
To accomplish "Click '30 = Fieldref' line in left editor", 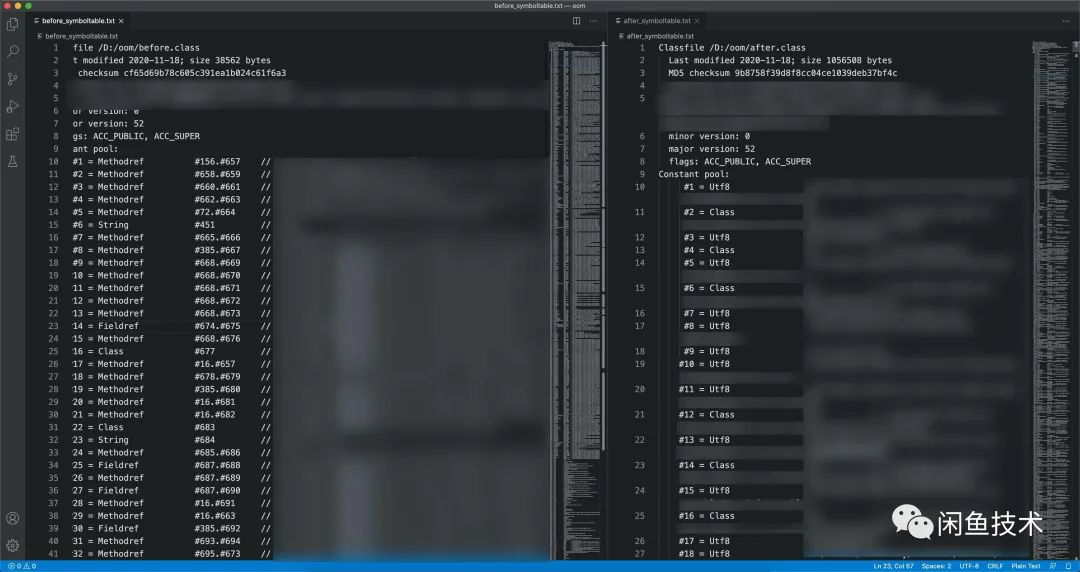I will point(105,529).
